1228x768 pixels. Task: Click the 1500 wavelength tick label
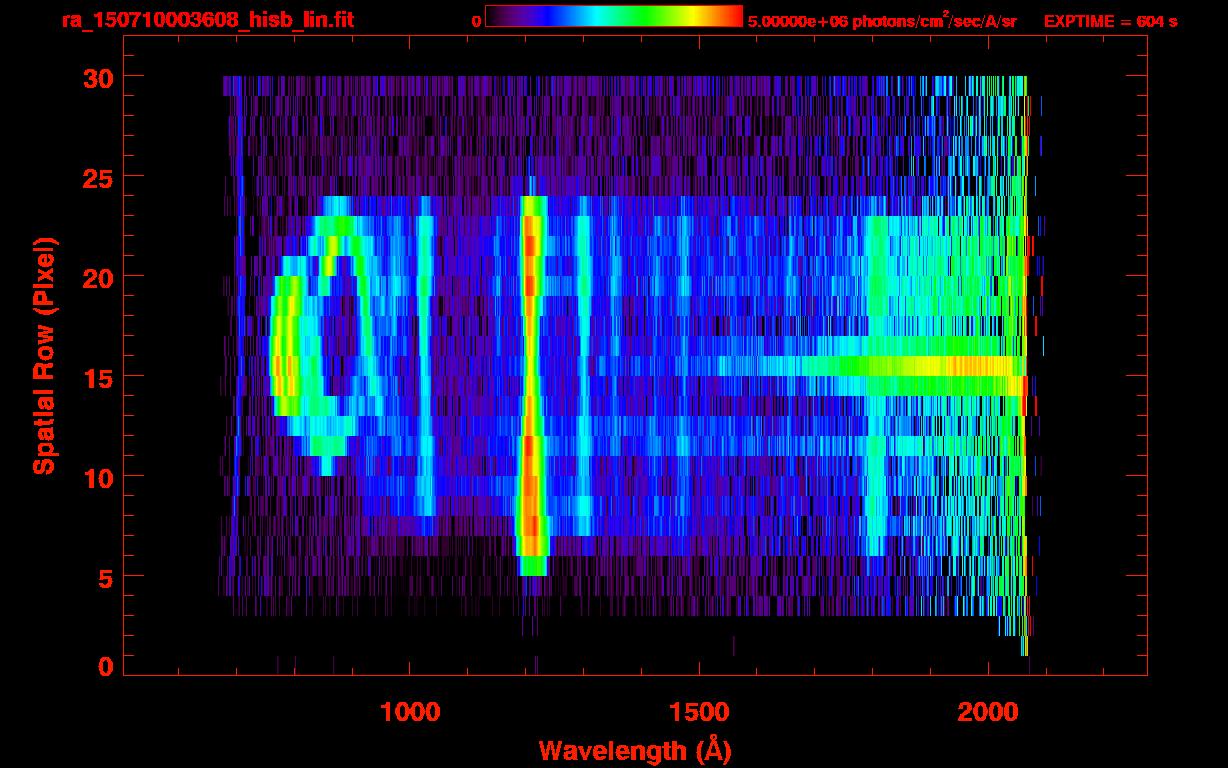point(699,712)
